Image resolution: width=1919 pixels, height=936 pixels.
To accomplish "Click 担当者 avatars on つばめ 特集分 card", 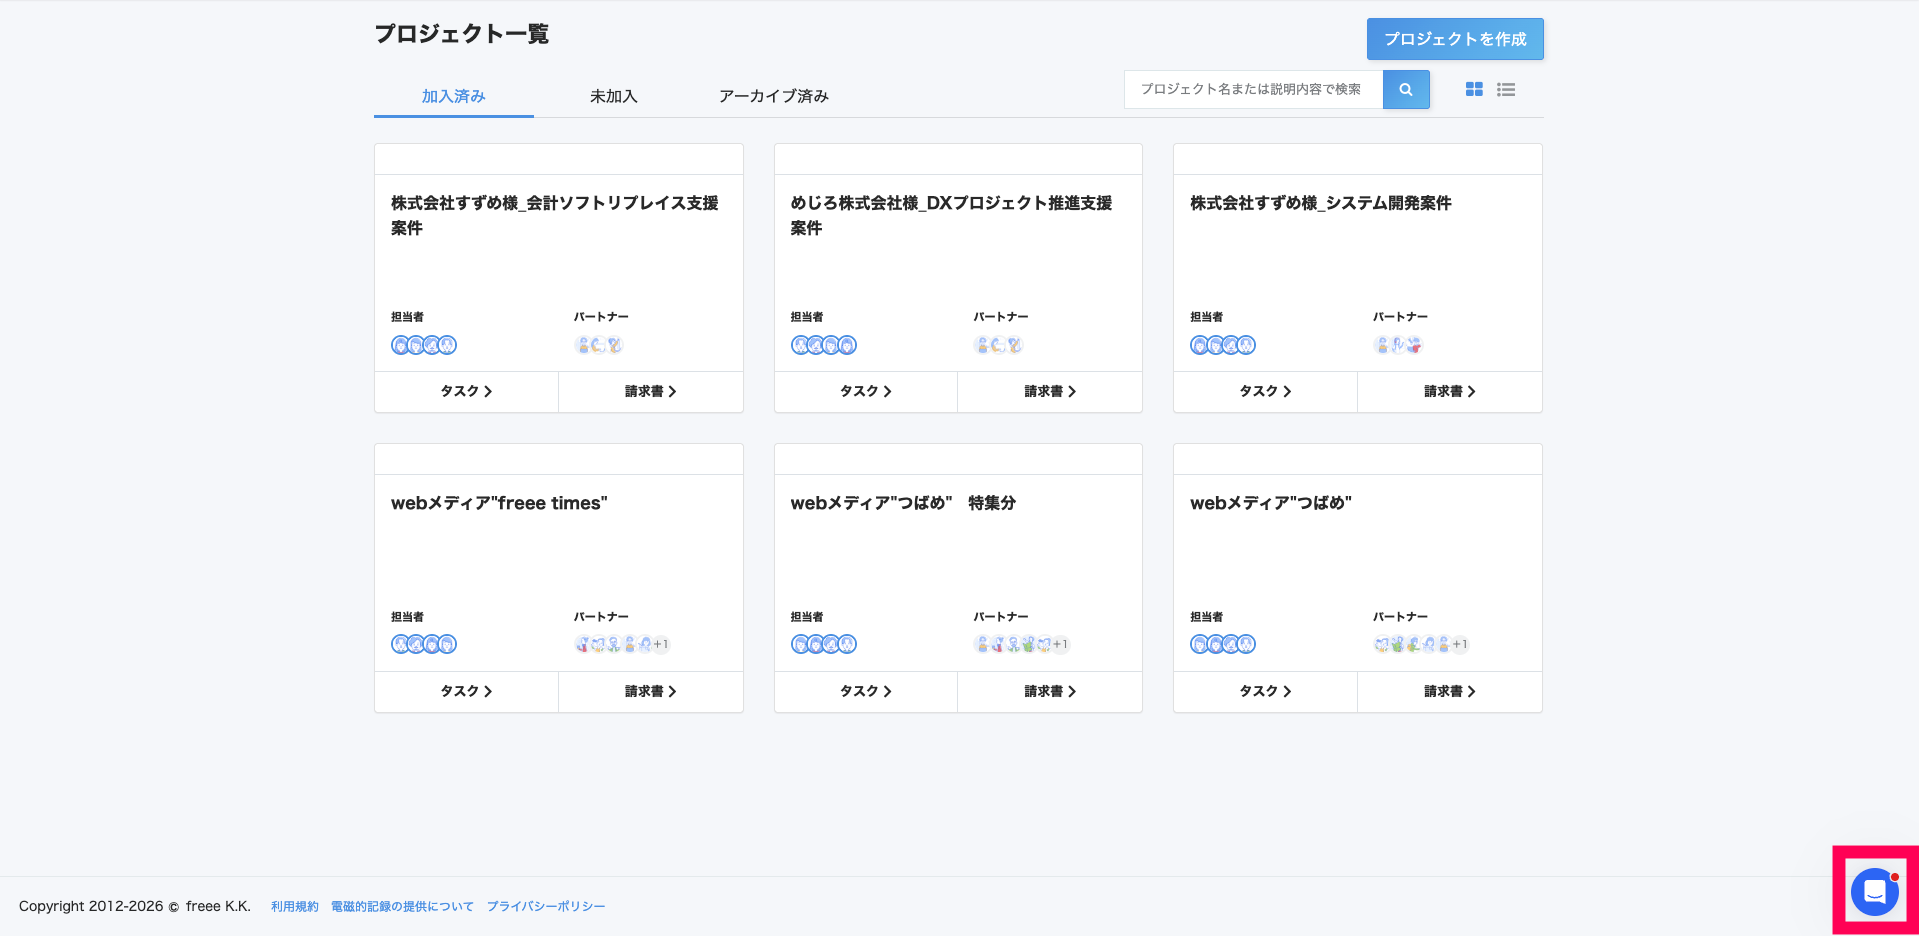I will click(x=824, y=644).
